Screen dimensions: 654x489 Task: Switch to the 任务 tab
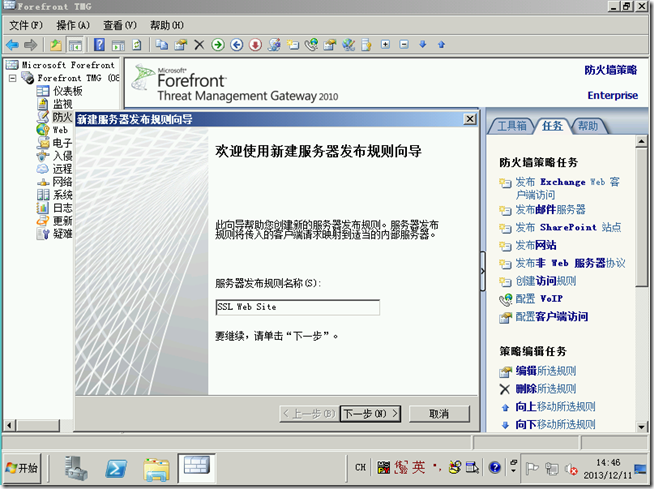(x=552, y=126)
